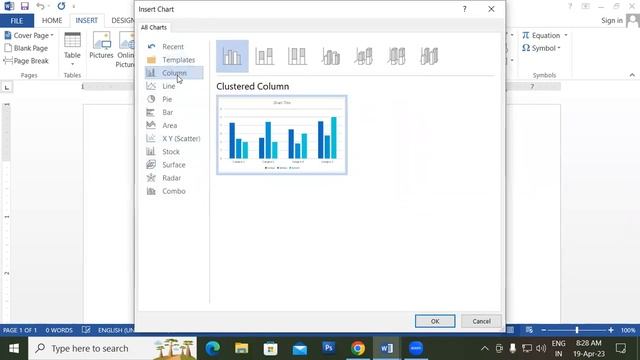Click the Undo icon in Quick Access
Viewport: 640px width, 360px height.
(40, 6)
